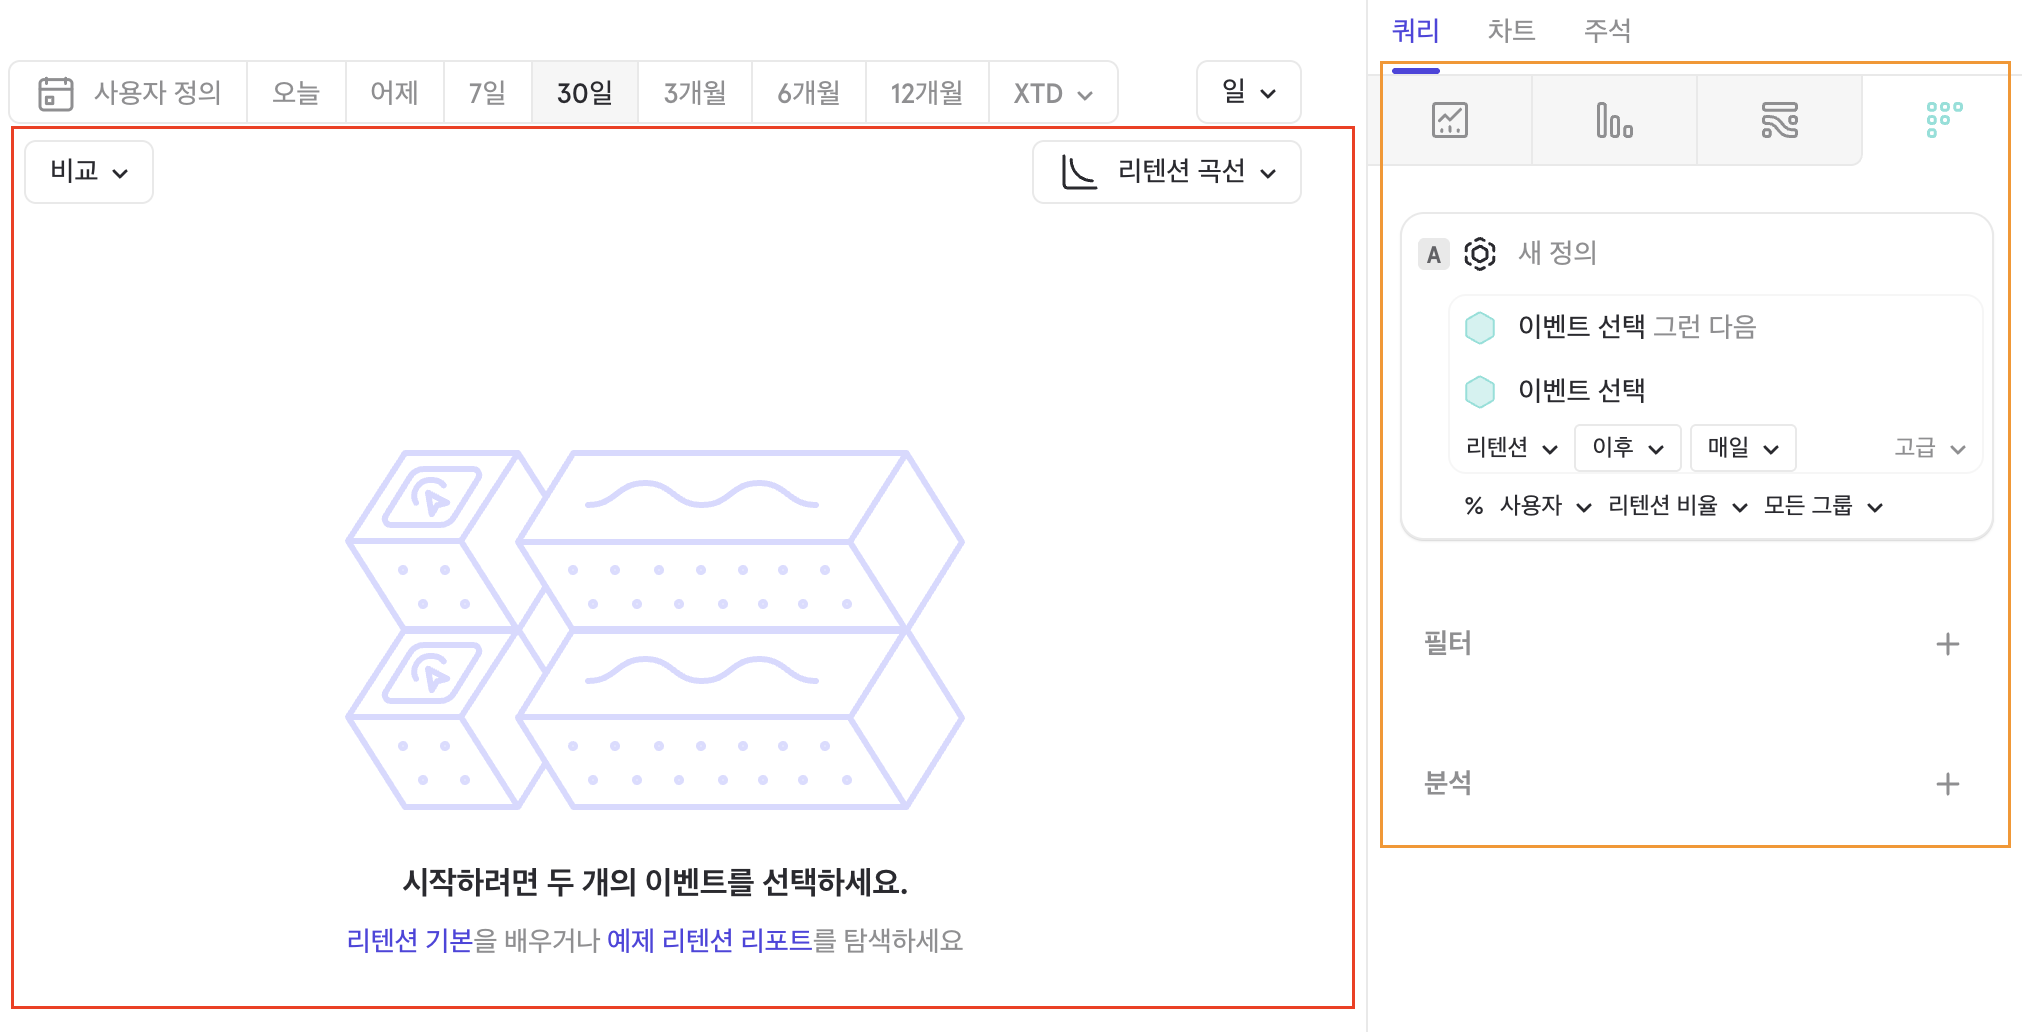Click the first 이벤트 선택 hexagon
Image resolution: width=2022 pixels, height=1032 pixels.
(1479, 327)
